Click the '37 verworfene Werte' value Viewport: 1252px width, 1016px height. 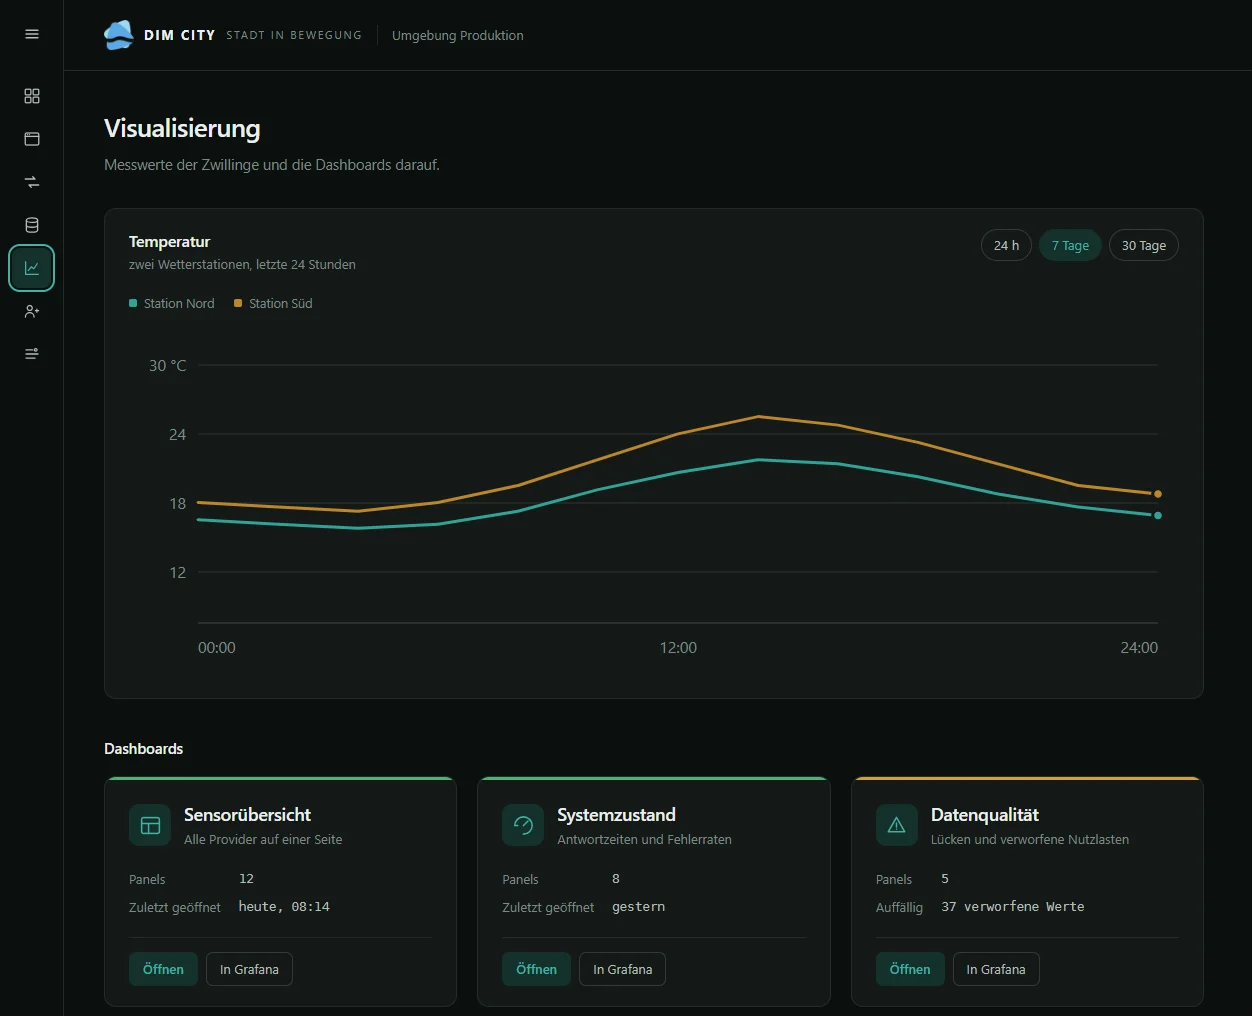click(x=1013, y=907)
